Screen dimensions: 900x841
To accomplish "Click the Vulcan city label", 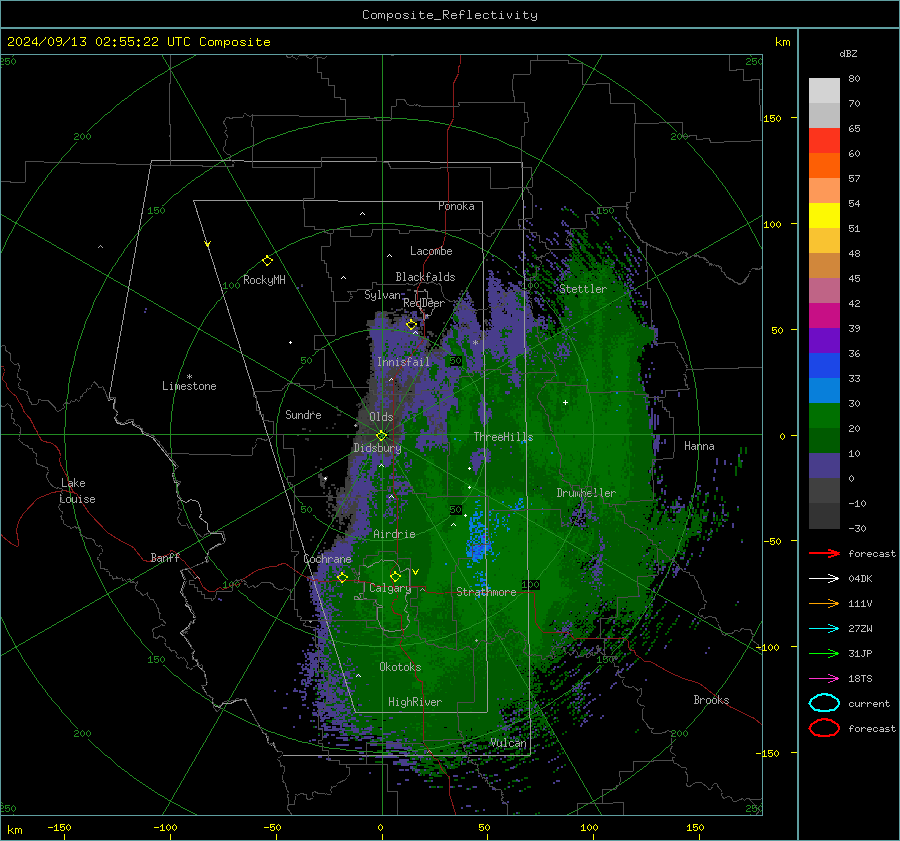I will pyautogui.click(x=508, y=743).
